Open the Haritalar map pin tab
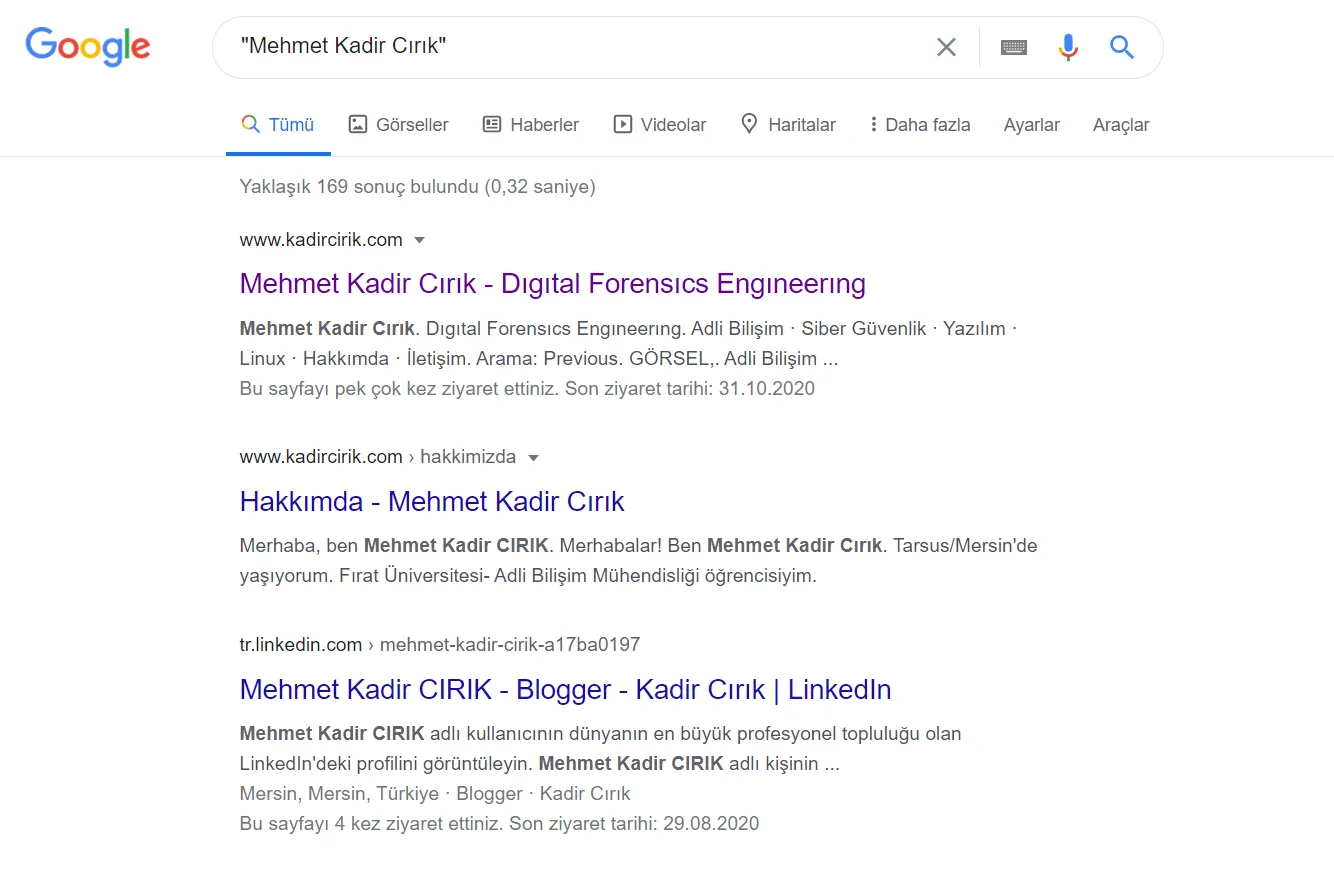 tap(787, 125)
